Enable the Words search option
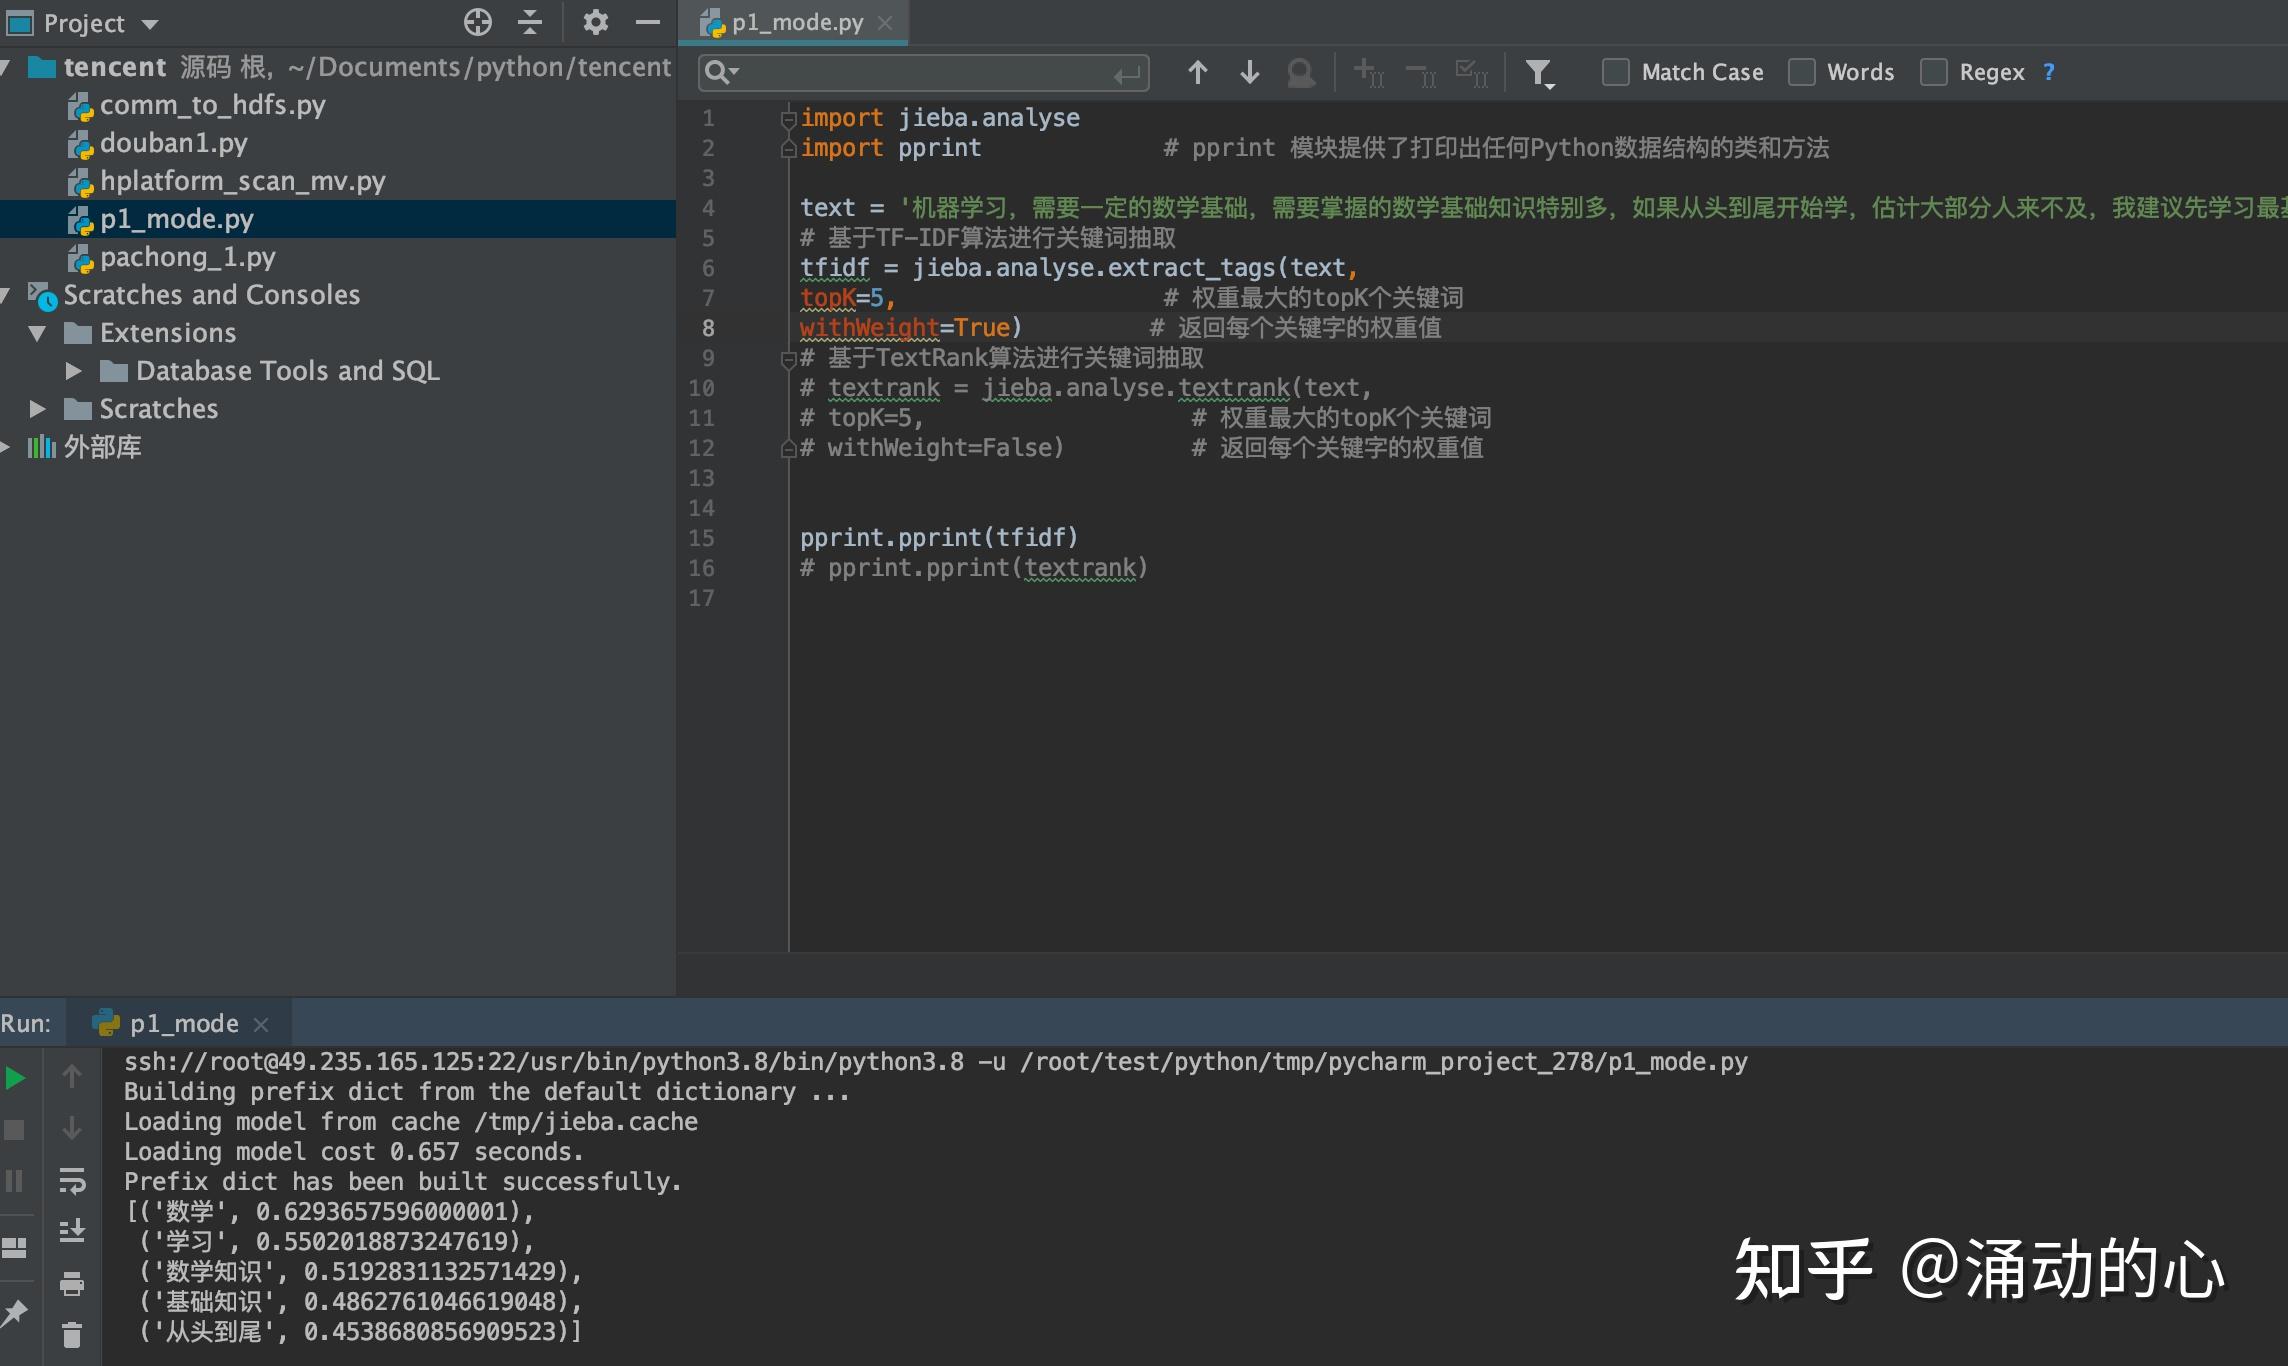The image size is (2288, 1366). [x=1802, y=72]
